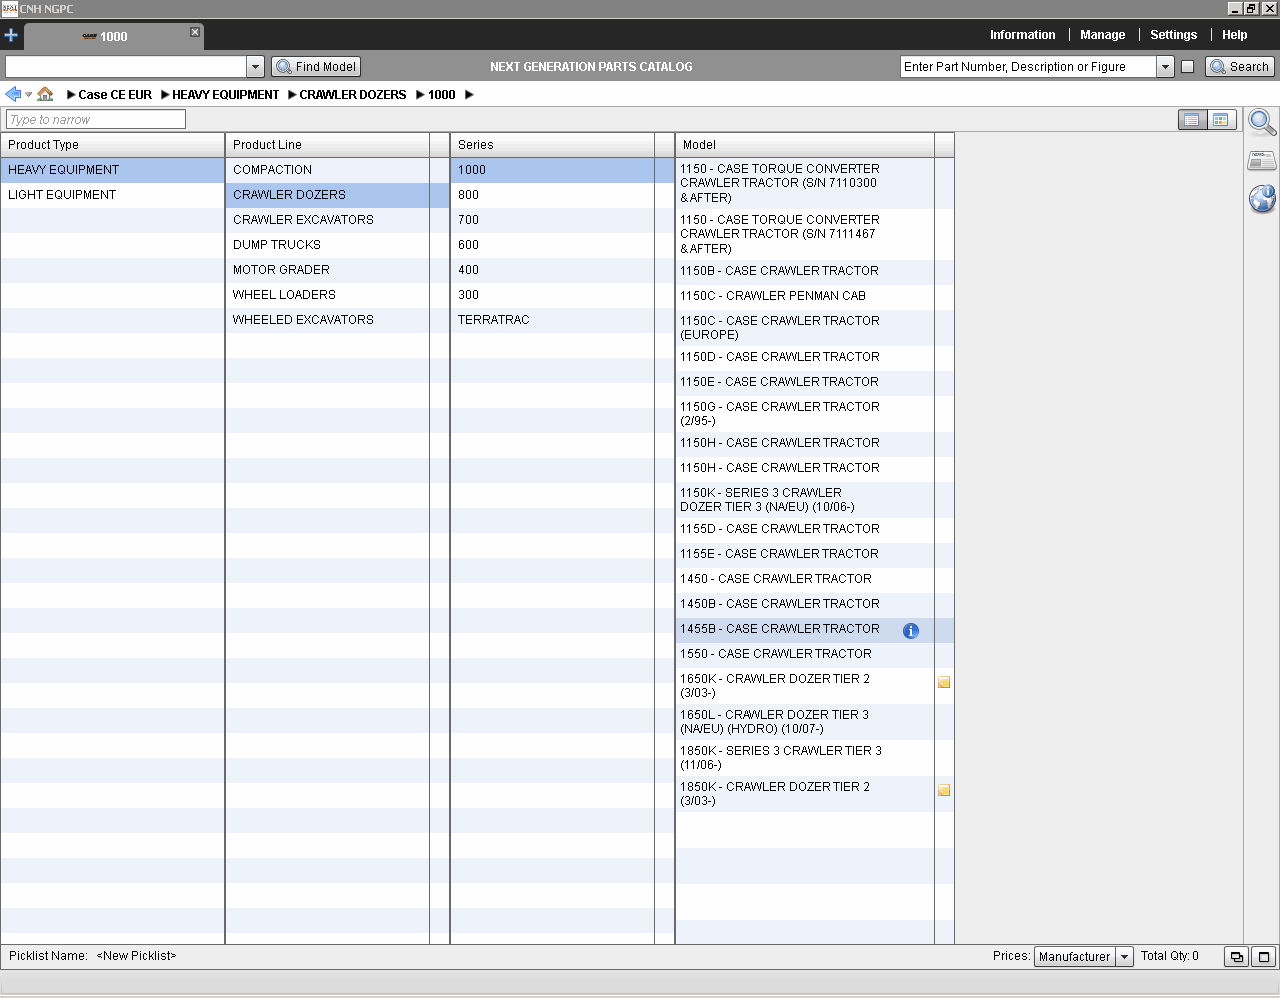The height and width of the screenshot is (998, 1280).
Task: Select the 1000 catalog tab
Action: pyautogui.click(x=113, y=37)
